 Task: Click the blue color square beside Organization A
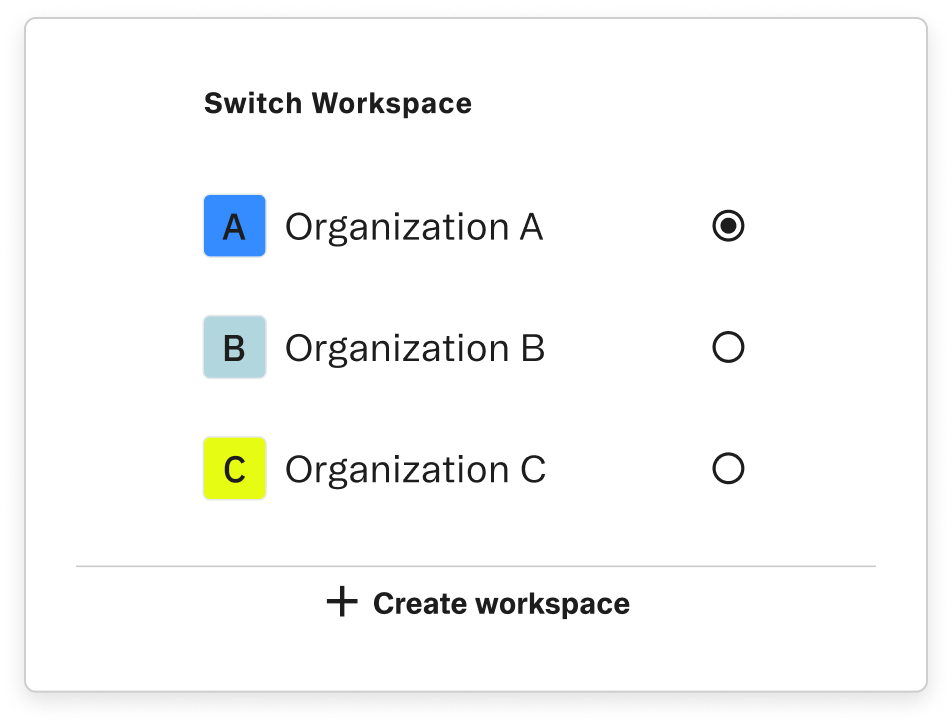click(235, 227)
